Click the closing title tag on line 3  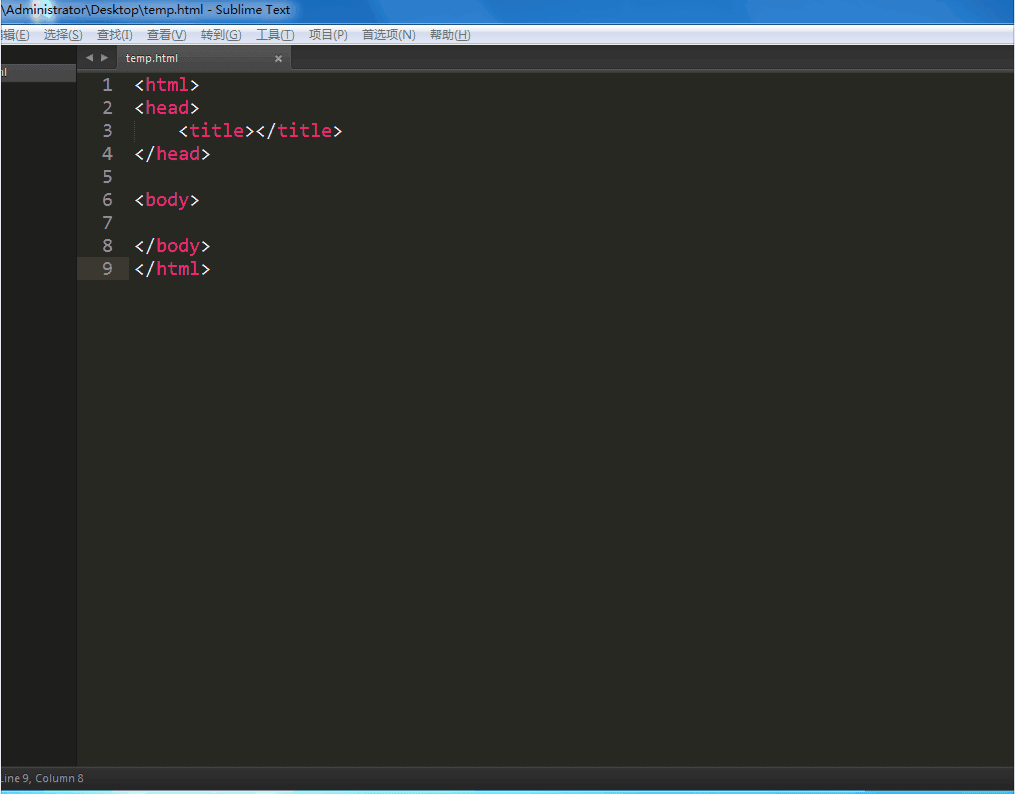click(x=299, y=131)
